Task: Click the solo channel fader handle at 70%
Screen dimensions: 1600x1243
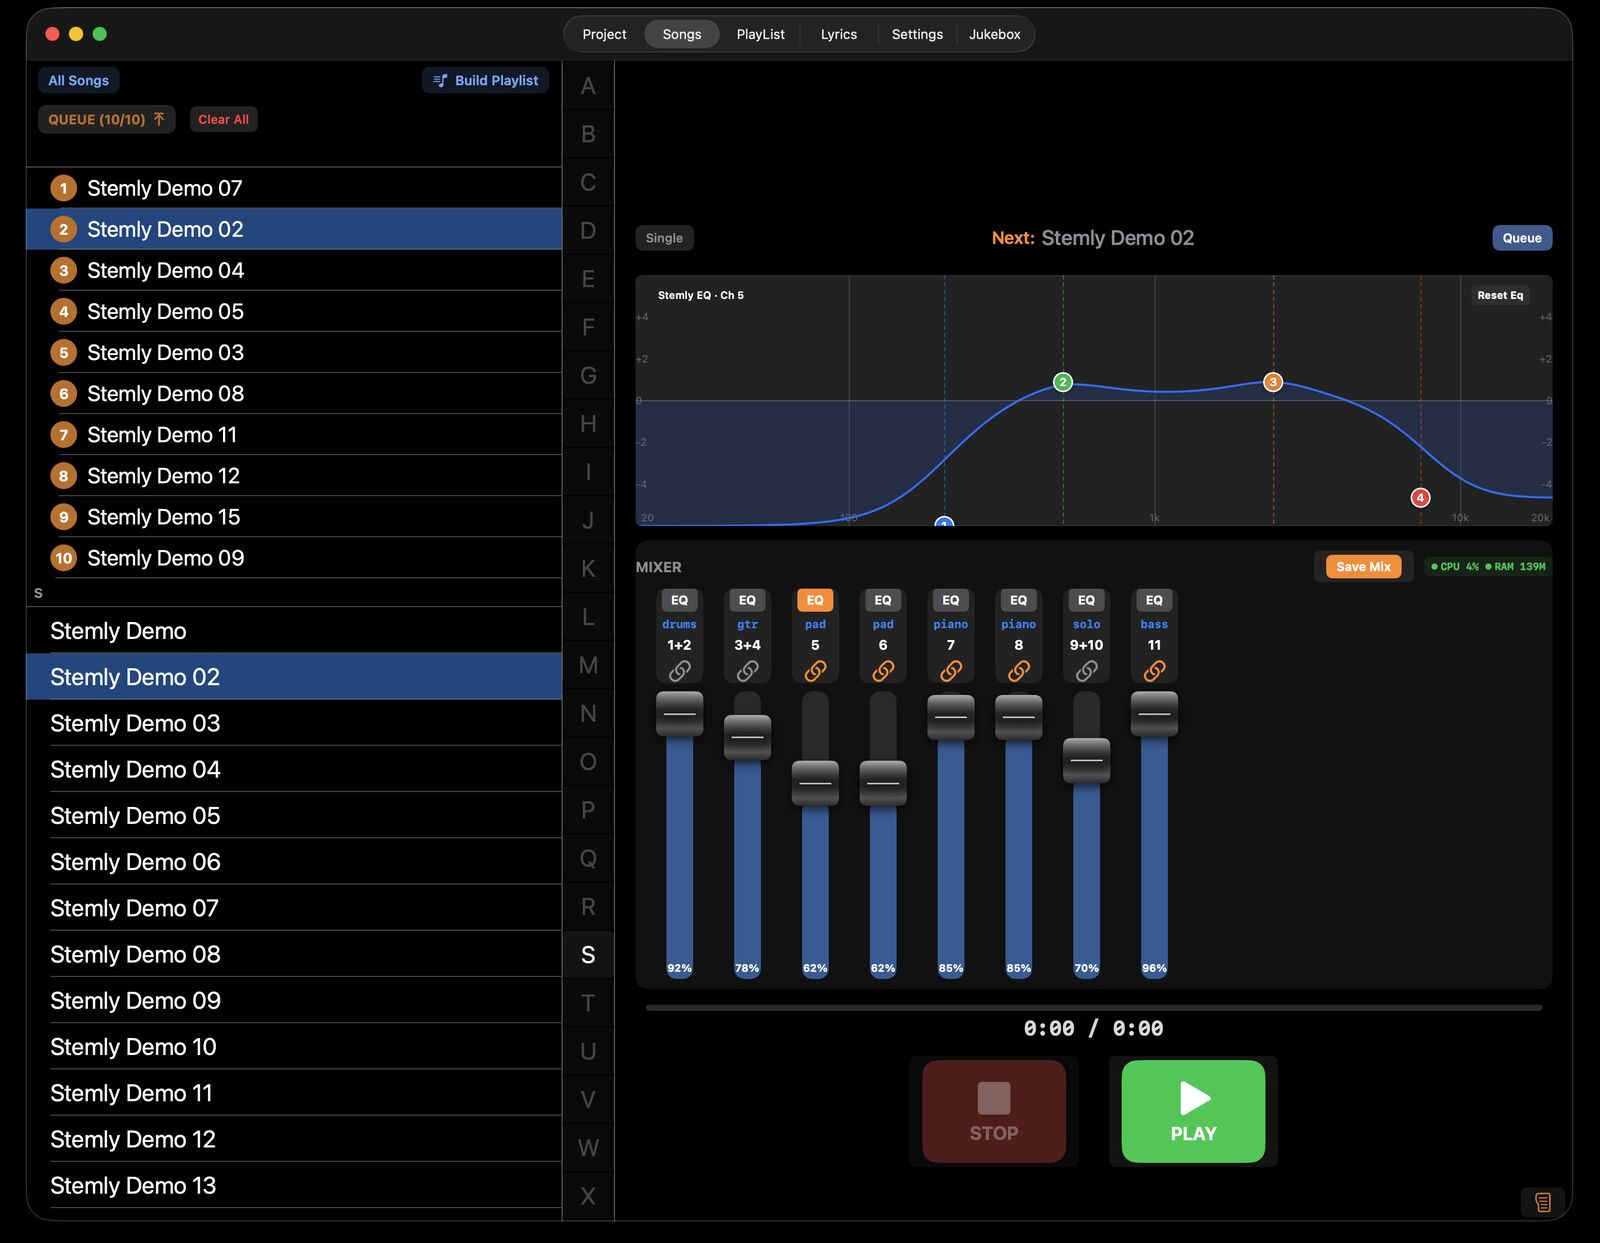Action: pos(1086,761)
